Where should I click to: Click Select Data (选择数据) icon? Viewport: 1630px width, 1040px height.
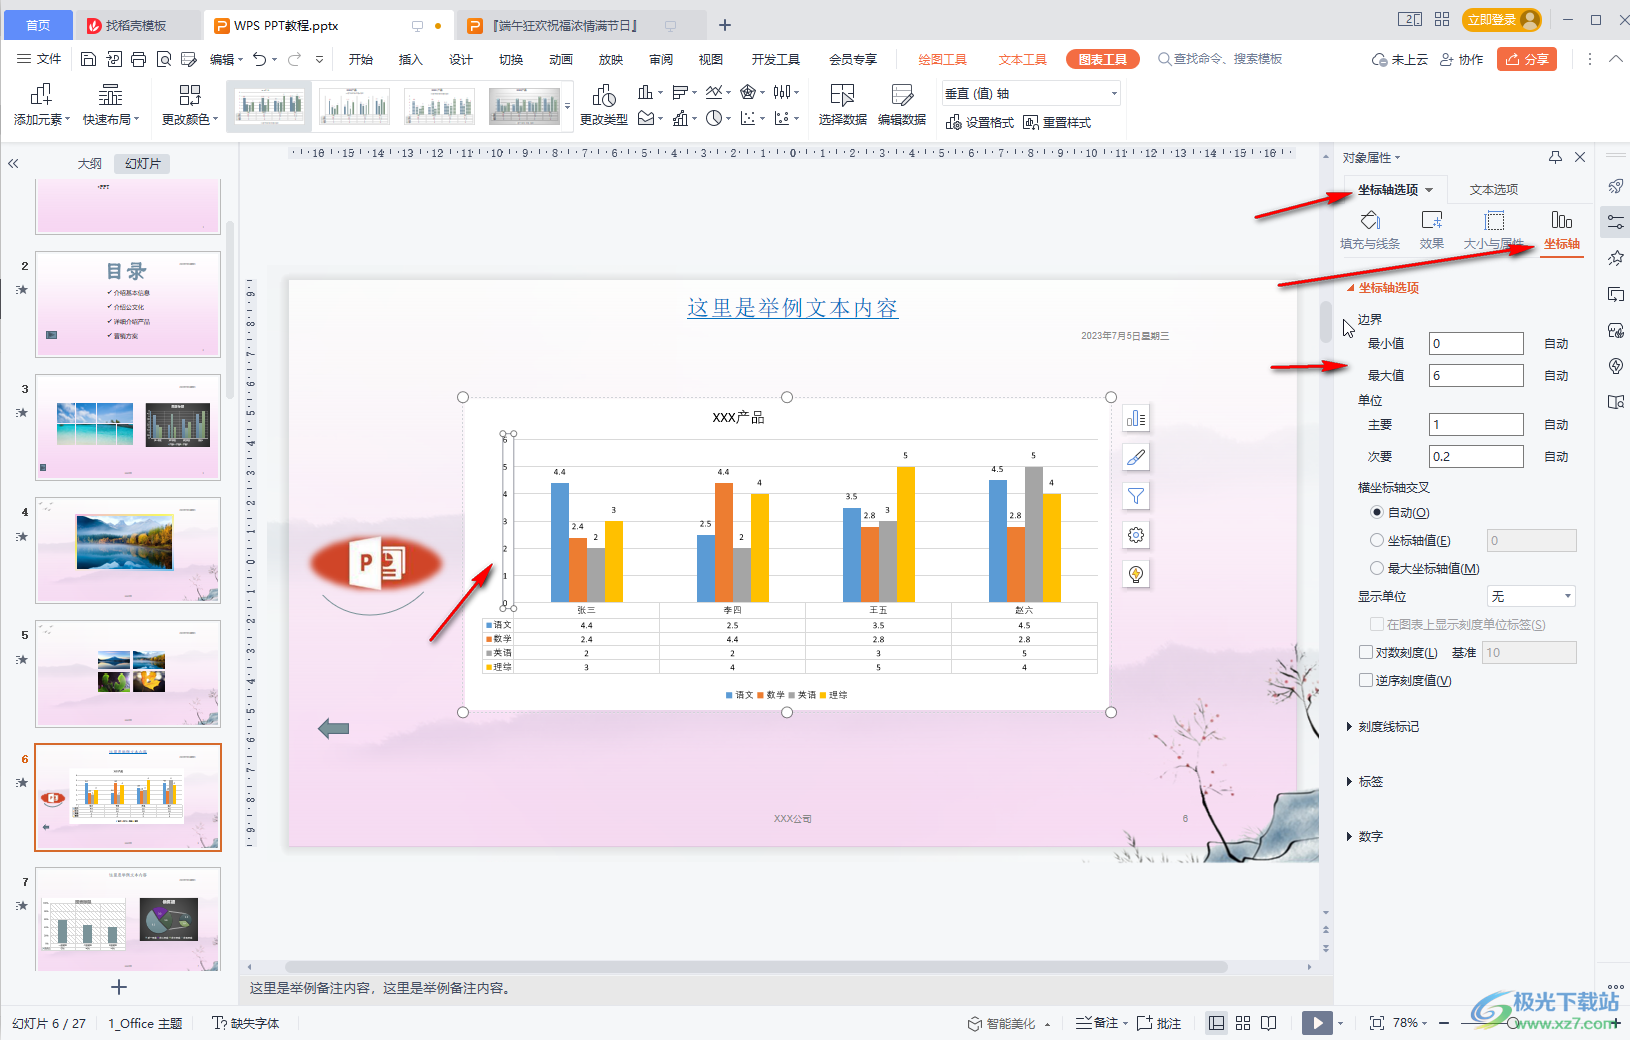point(842,105)
